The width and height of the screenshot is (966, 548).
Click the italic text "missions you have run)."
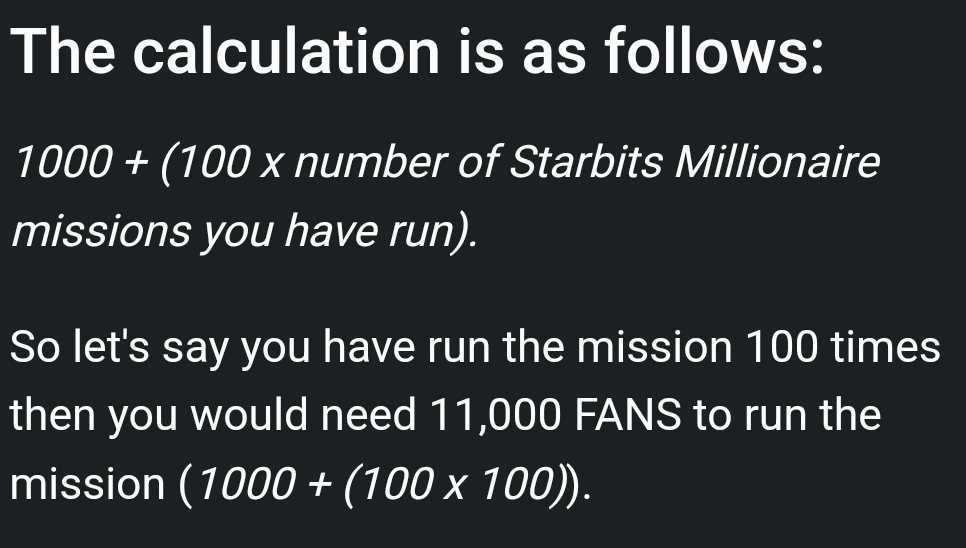tap(243, 232)
